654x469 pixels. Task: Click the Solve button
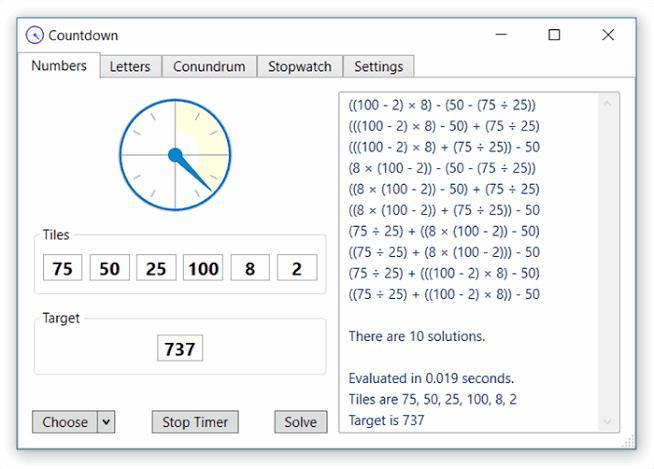301,422
